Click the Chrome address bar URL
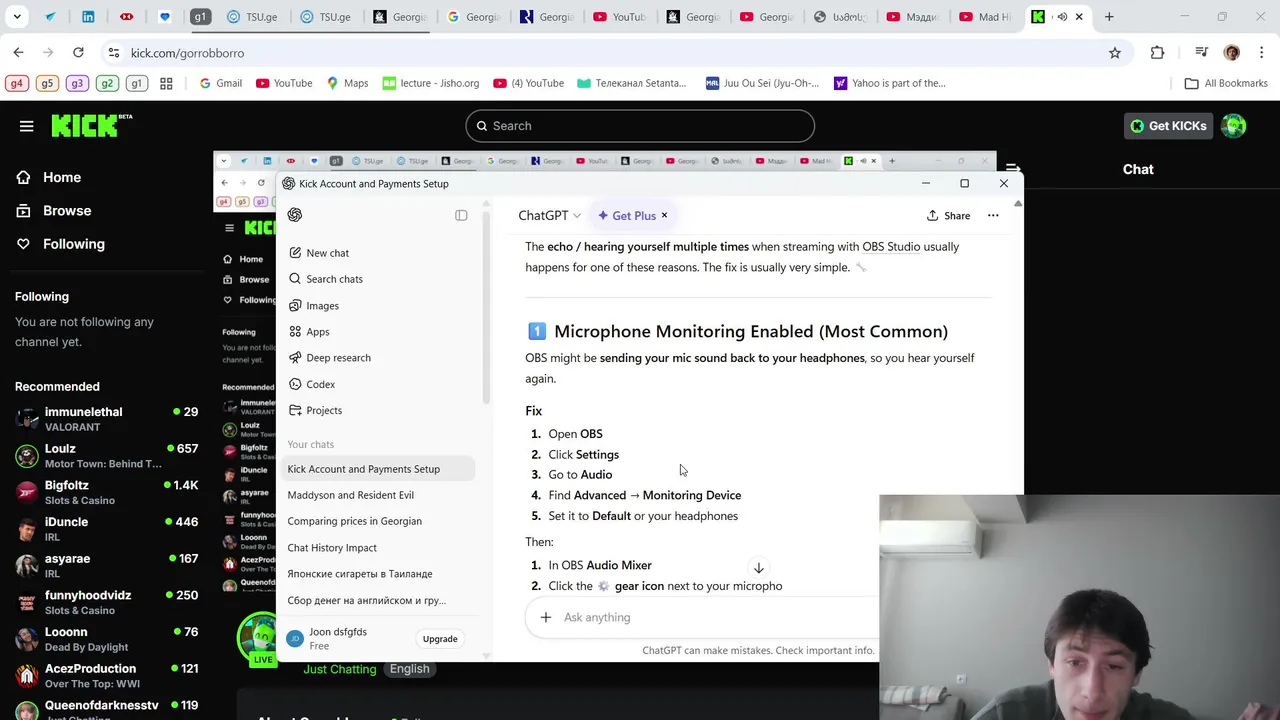 [x=187, y=53]
